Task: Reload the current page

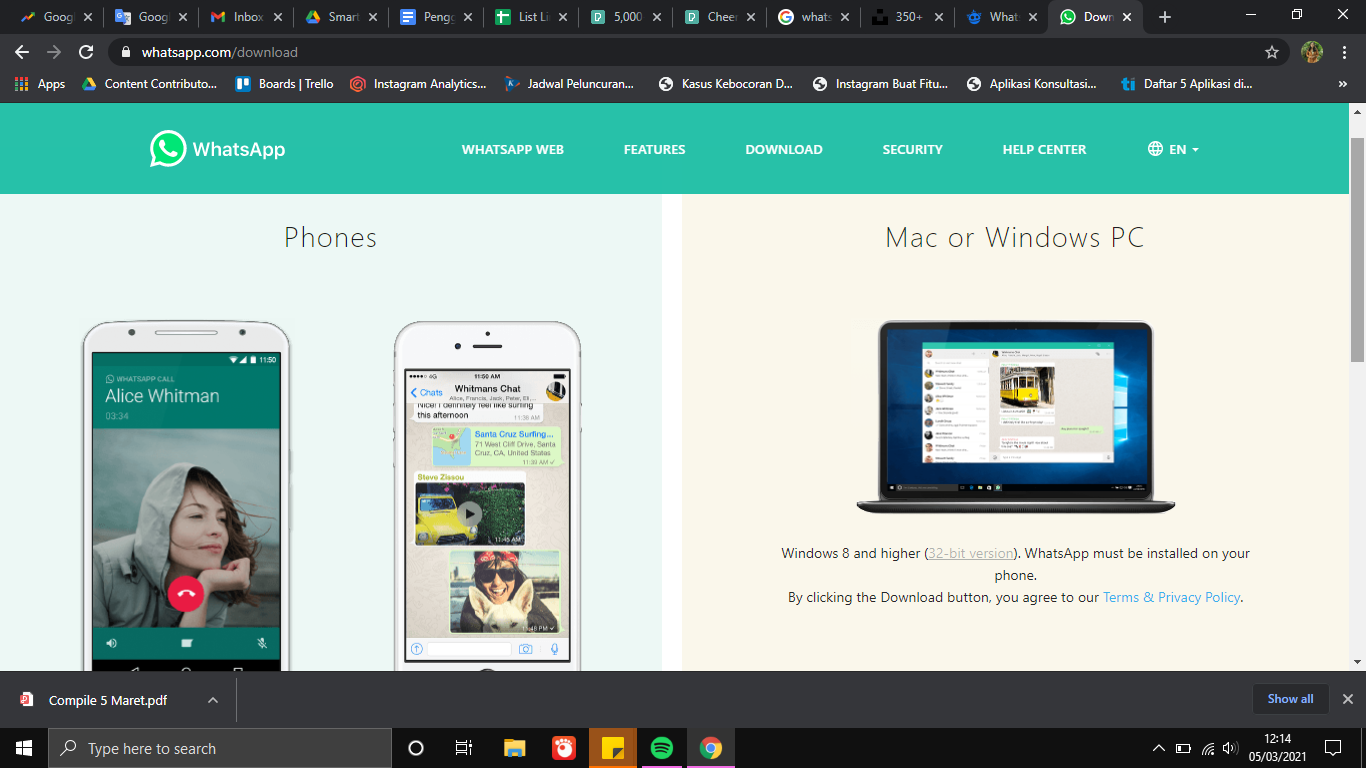Action: [x=86, y=52]
